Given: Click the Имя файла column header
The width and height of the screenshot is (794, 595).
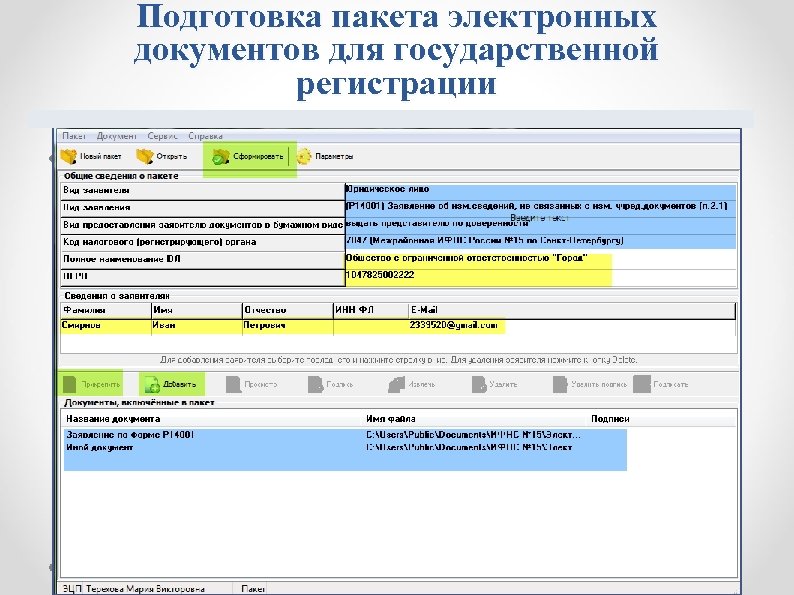Looking at the screenshot, I should click(390, 419).
